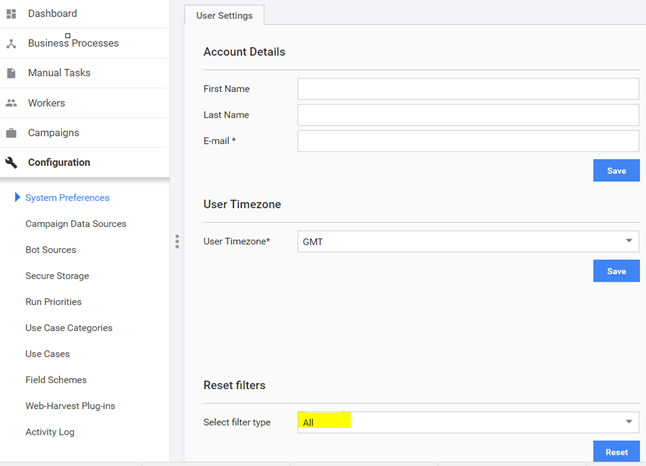Click the Configuration wrench icon
This screenshot has height=466, width=646.
point(11,162)
